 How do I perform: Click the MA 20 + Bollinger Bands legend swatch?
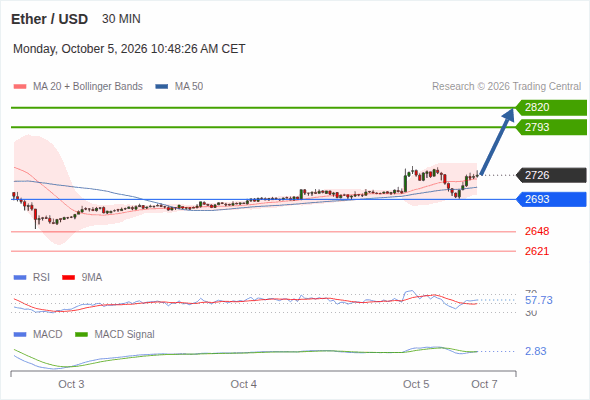tap(20, 87)
